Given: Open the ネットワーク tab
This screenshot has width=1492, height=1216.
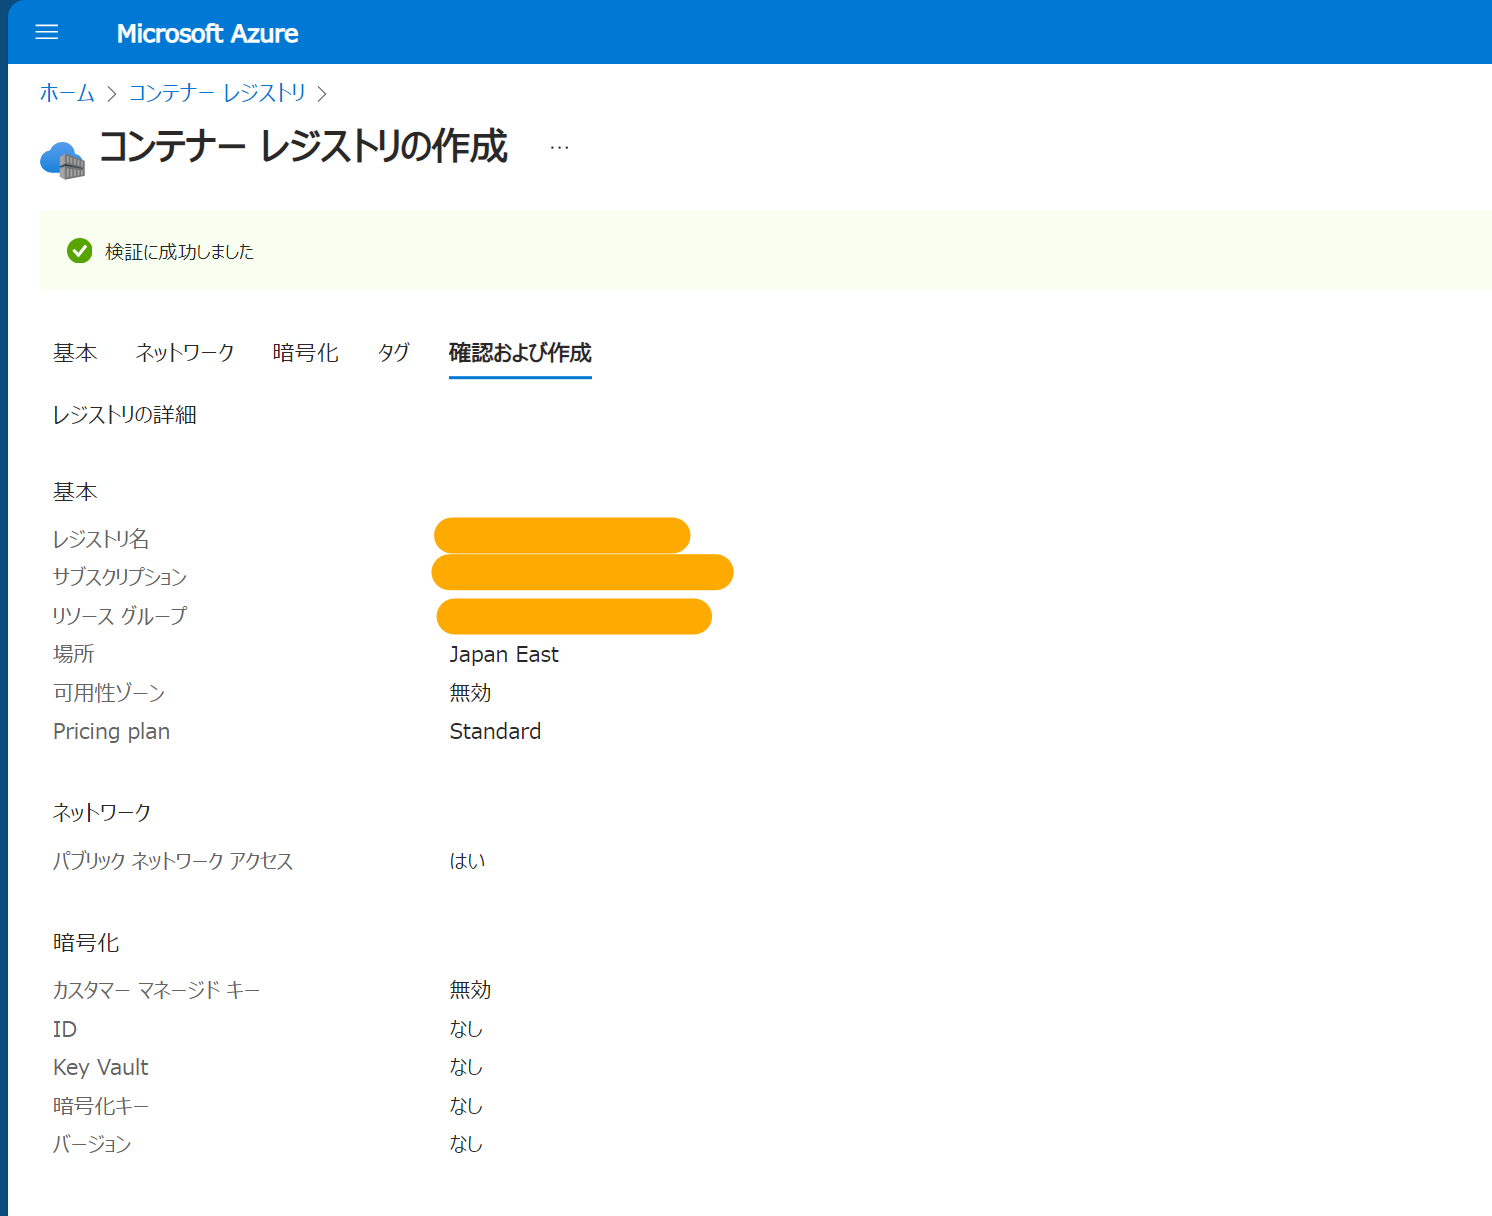Looking at the screenshot, I should point(185,353).
